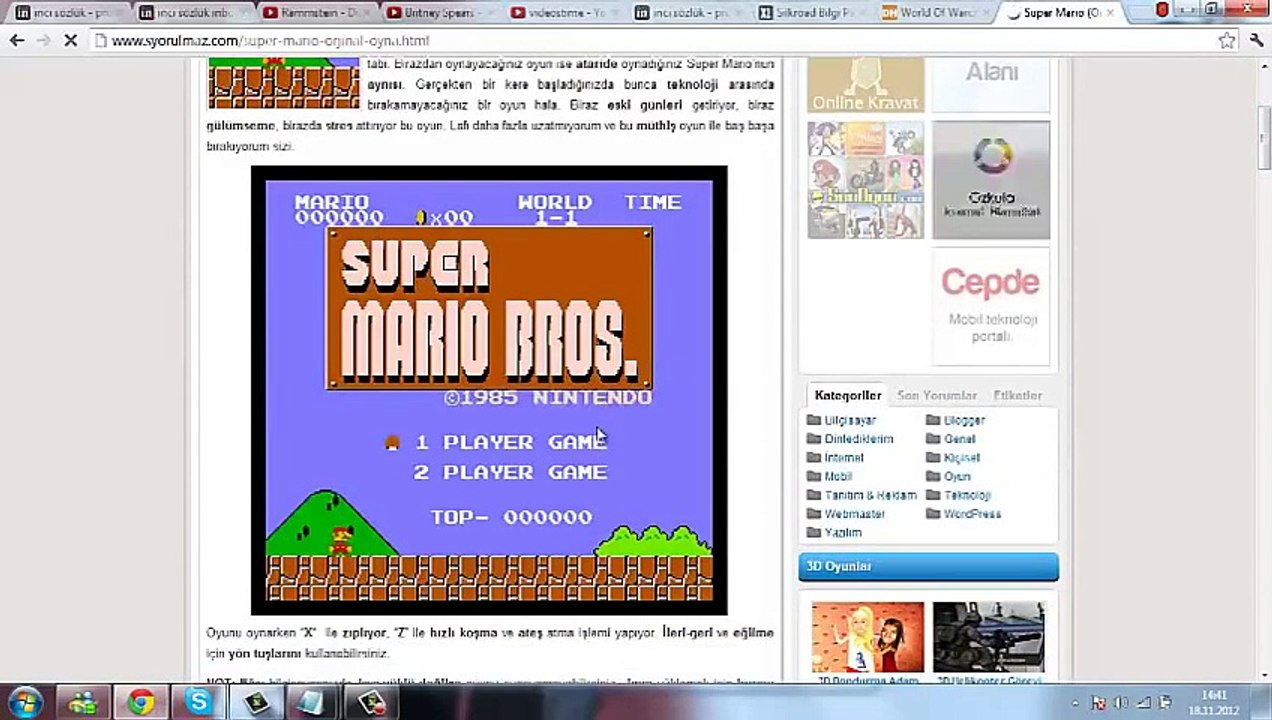Open the Yazılım category
Screen dimensions: 1272x720
842,533
